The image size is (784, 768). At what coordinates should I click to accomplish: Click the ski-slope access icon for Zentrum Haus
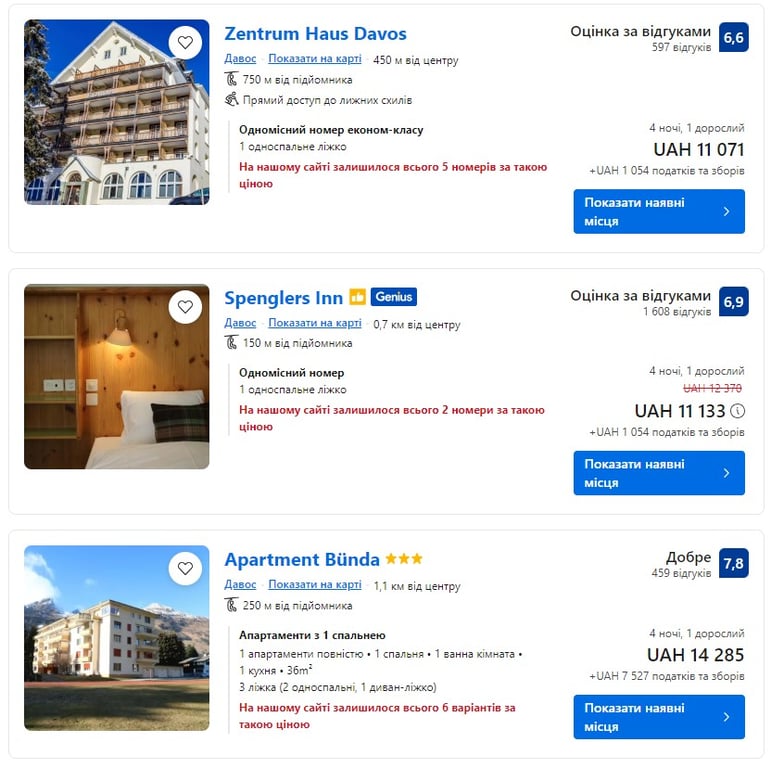(x=232, y=100)
